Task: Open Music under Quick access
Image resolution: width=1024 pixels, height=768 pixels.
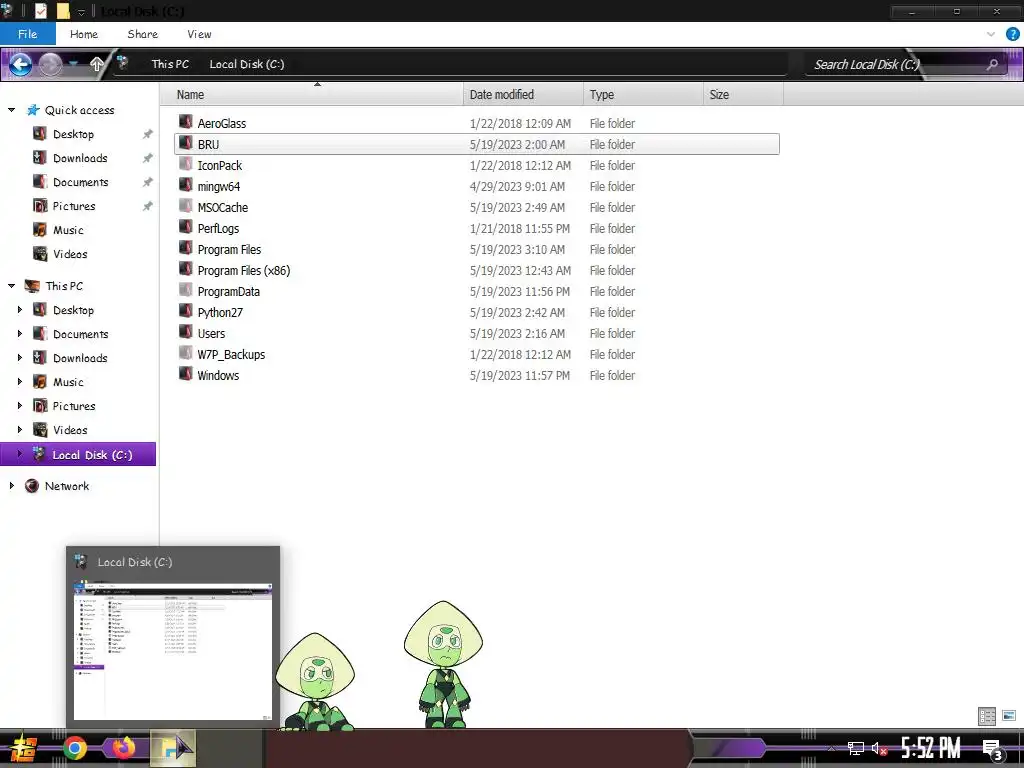Action: (x=68, y=230)
